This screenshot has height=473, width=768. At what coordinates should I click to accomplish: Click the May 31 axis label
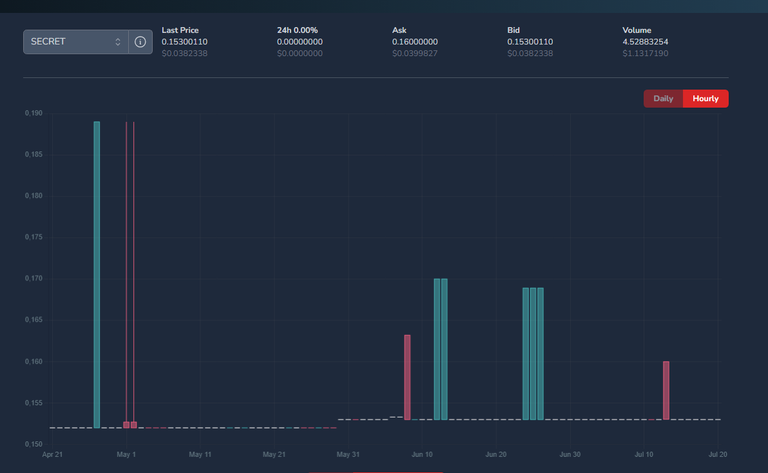pos(348,454)
